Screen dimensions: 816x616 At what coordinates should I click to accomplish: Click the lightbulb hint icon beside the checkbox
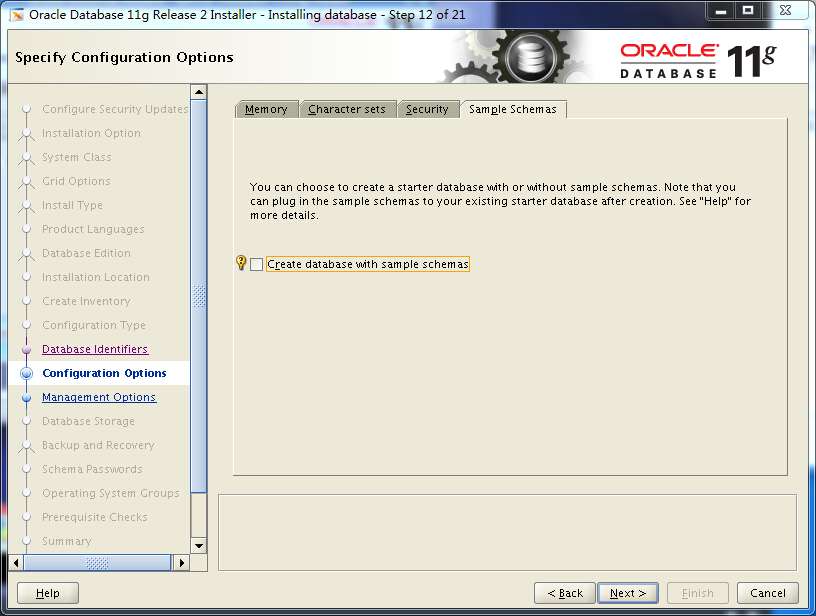[x=240, y=263]
